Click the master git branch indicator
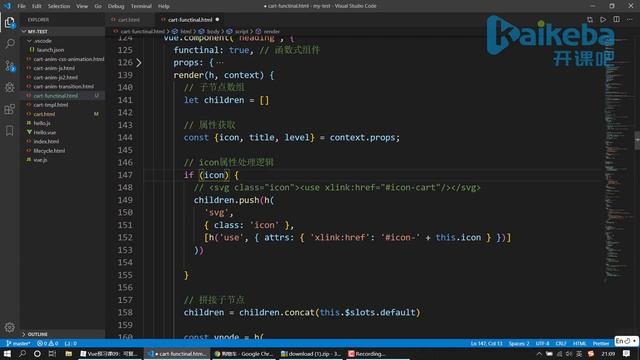 18,343
